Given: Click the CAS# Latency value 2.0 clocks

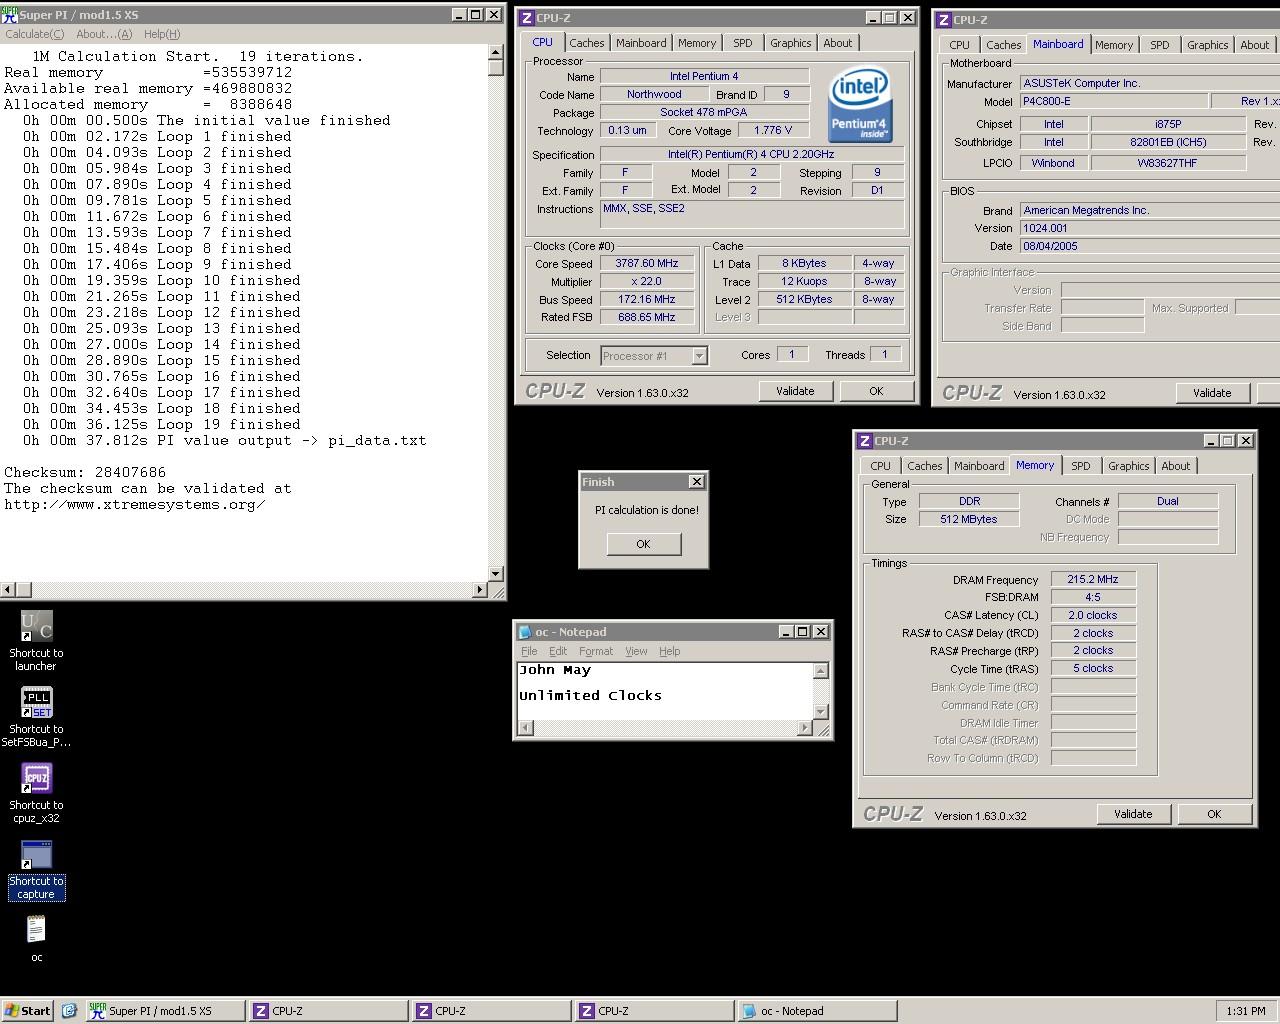Looking at the screenshot, I should tap(1093, 615).
